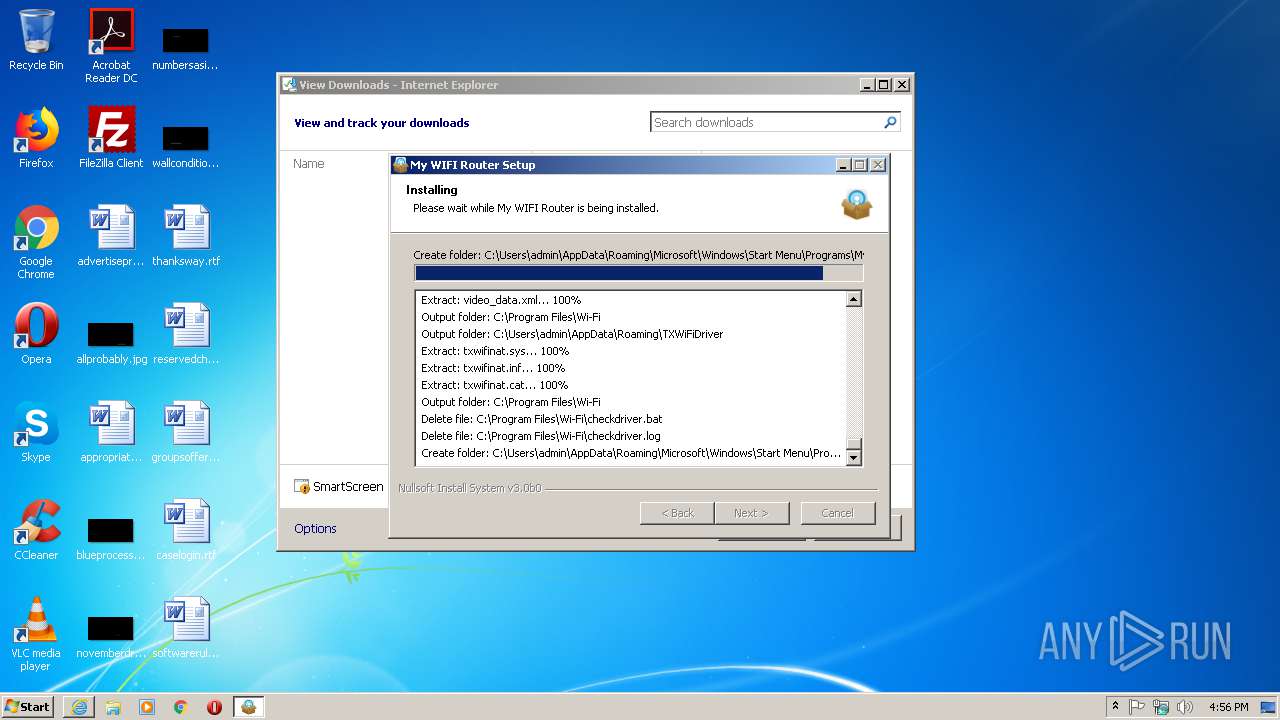Open Internet Explorer from the taskbar
This screenshot has width=1280, height=720.
coord(79,707)
